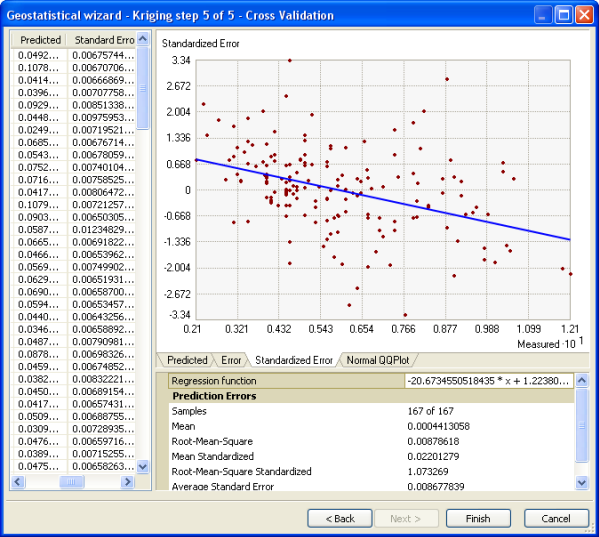Select table cell 0.00806472...
Viewport: 599px width, 537px height.
[x=102, y=192]
